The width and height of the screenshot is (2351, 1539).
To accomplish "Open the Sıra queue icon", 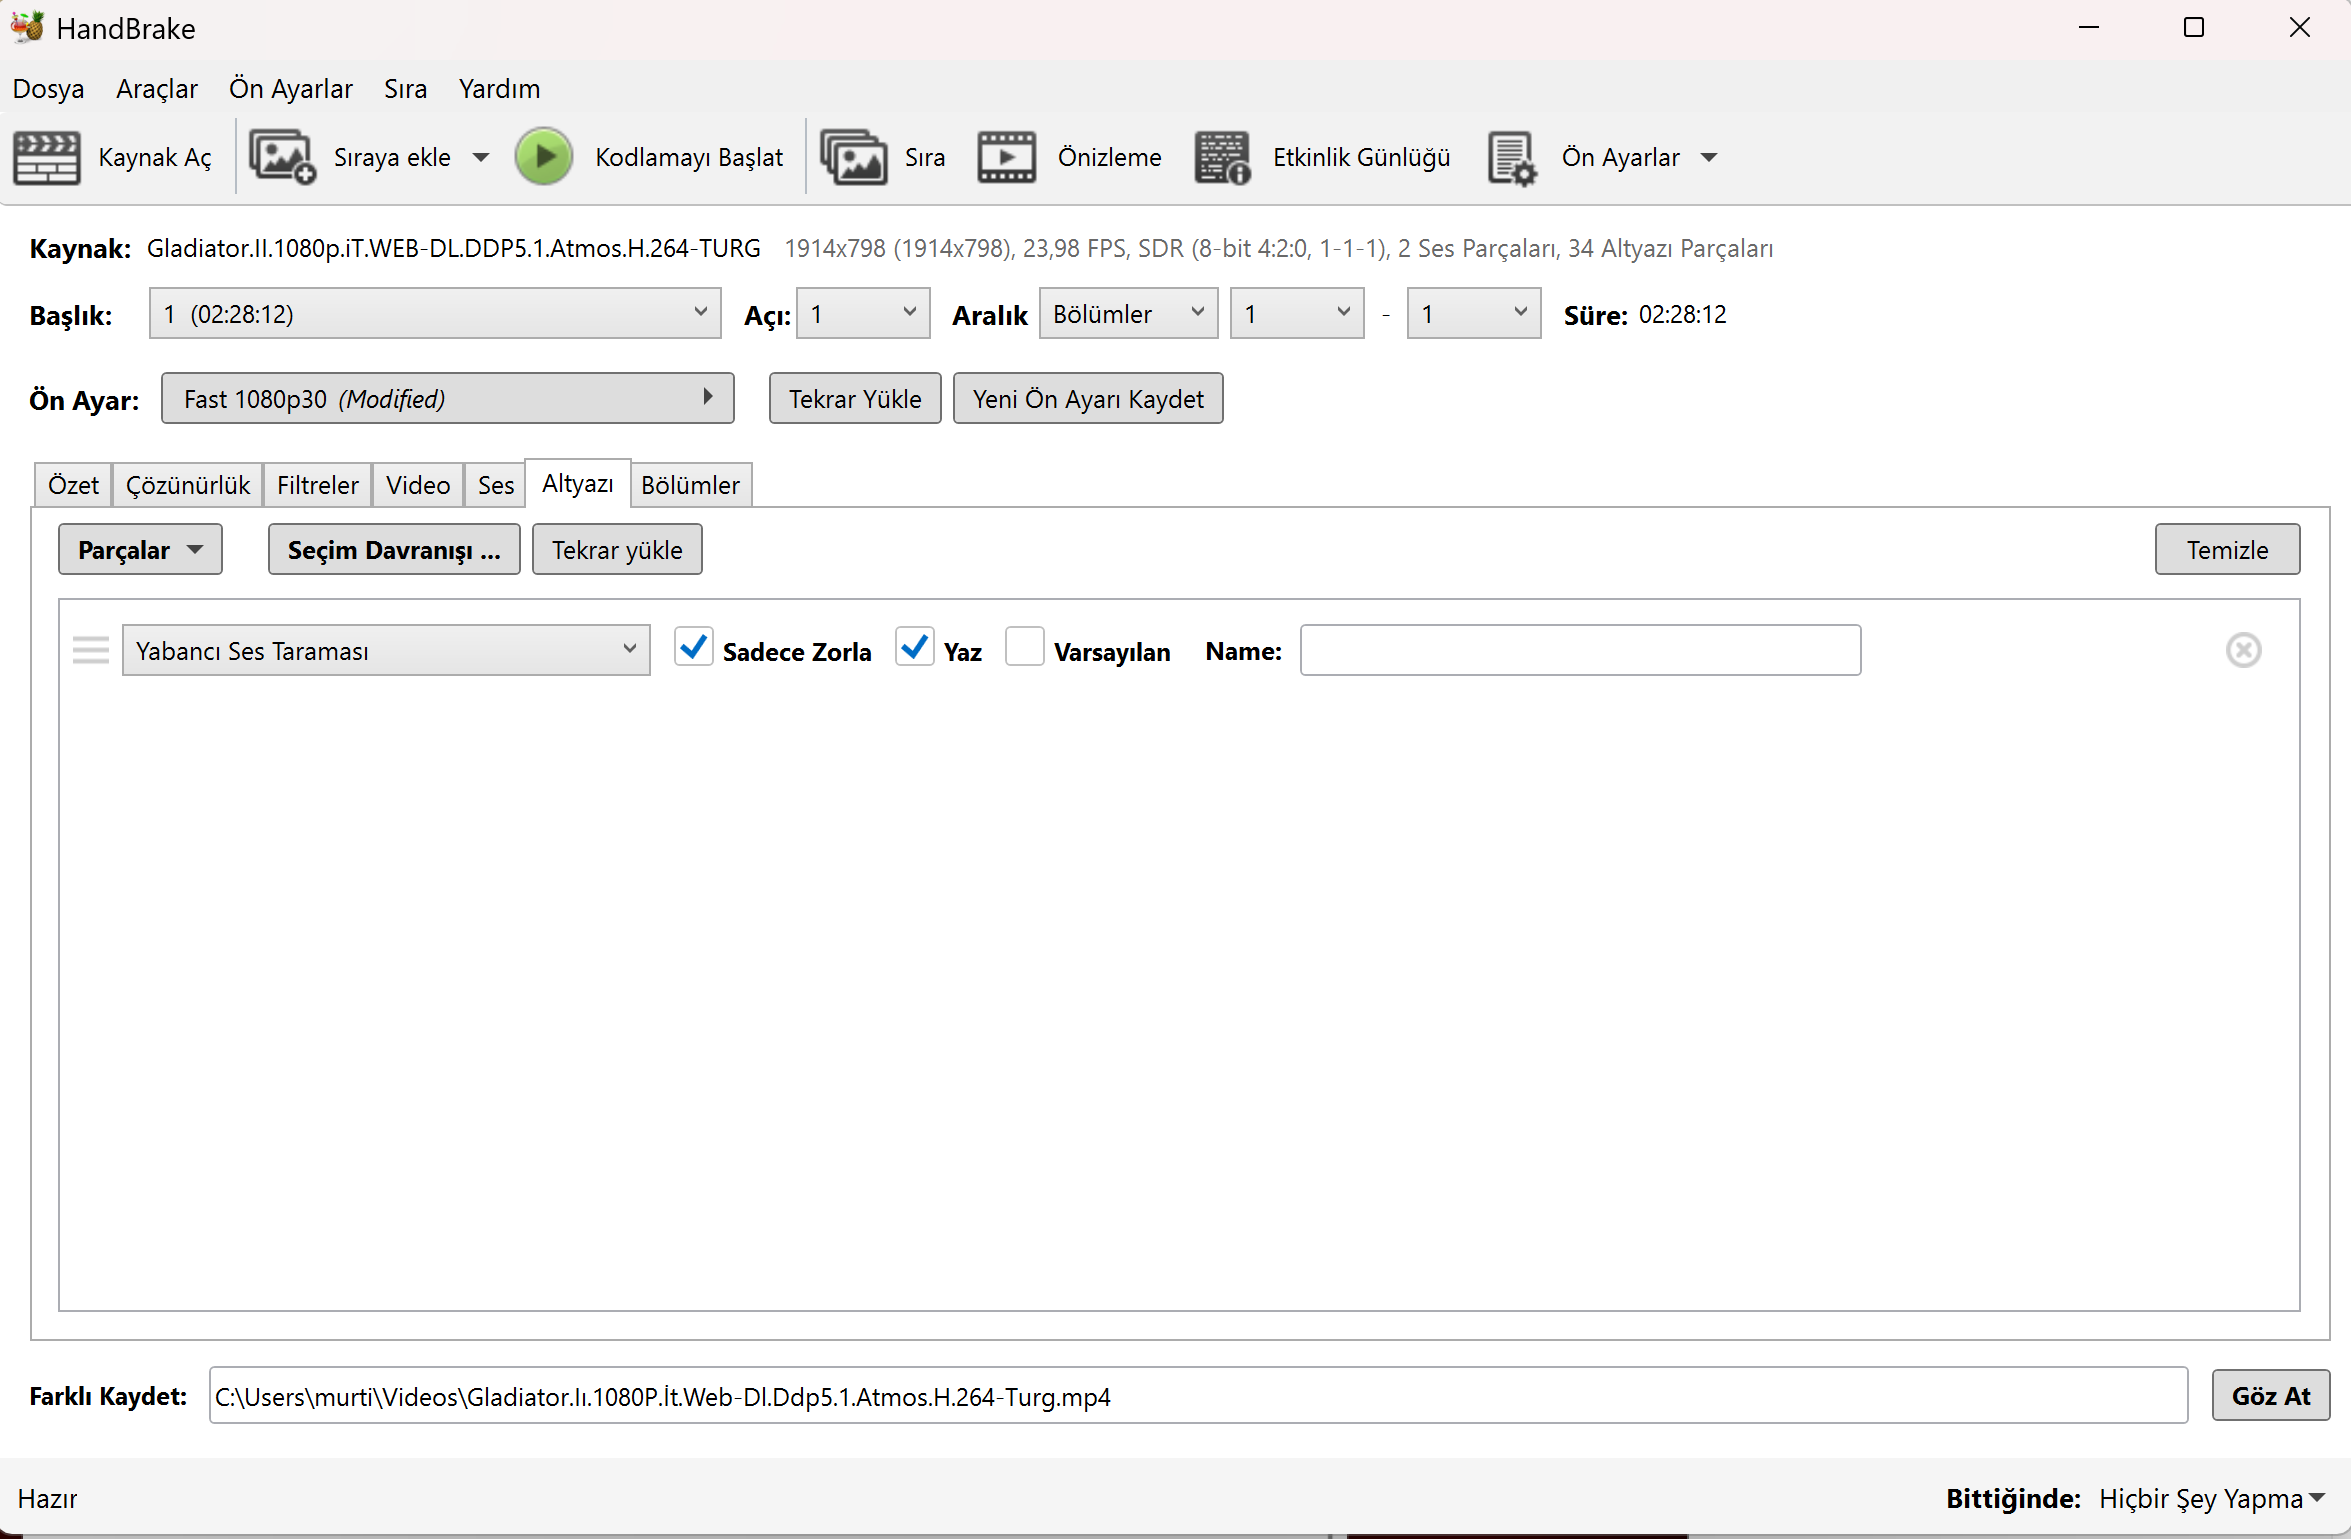I will 854,158.
